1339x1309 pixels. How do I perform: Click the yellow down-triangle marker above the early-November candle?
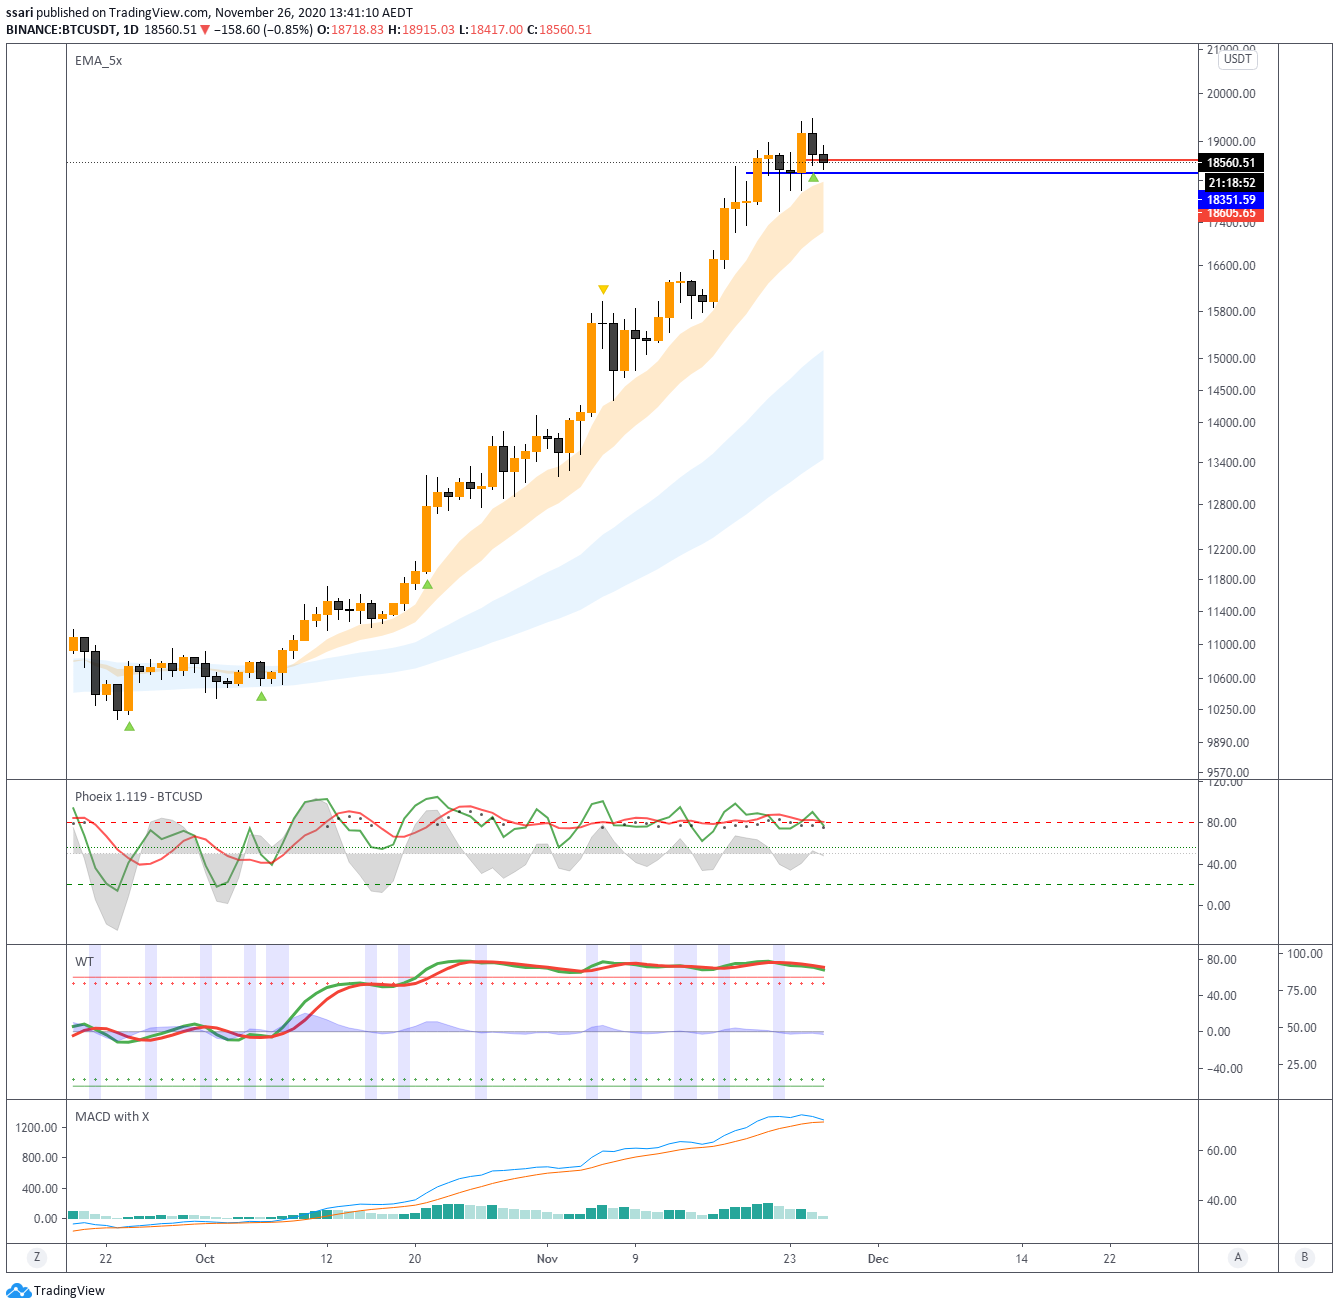click(x=603, y=290)
